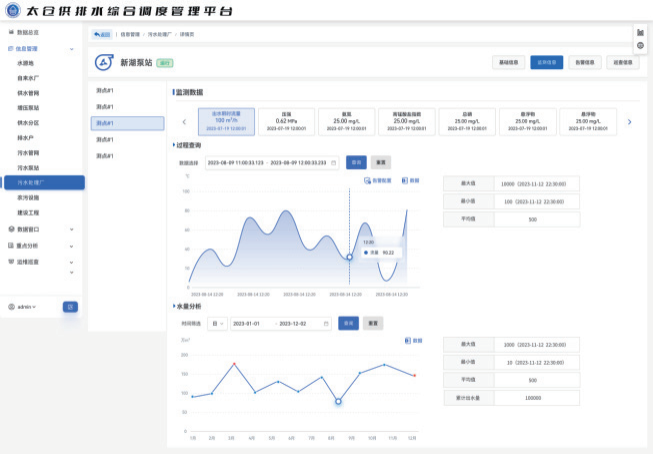Open the admin user dropdown
Screen dimensions: 653x454
[x=22, y=307]
